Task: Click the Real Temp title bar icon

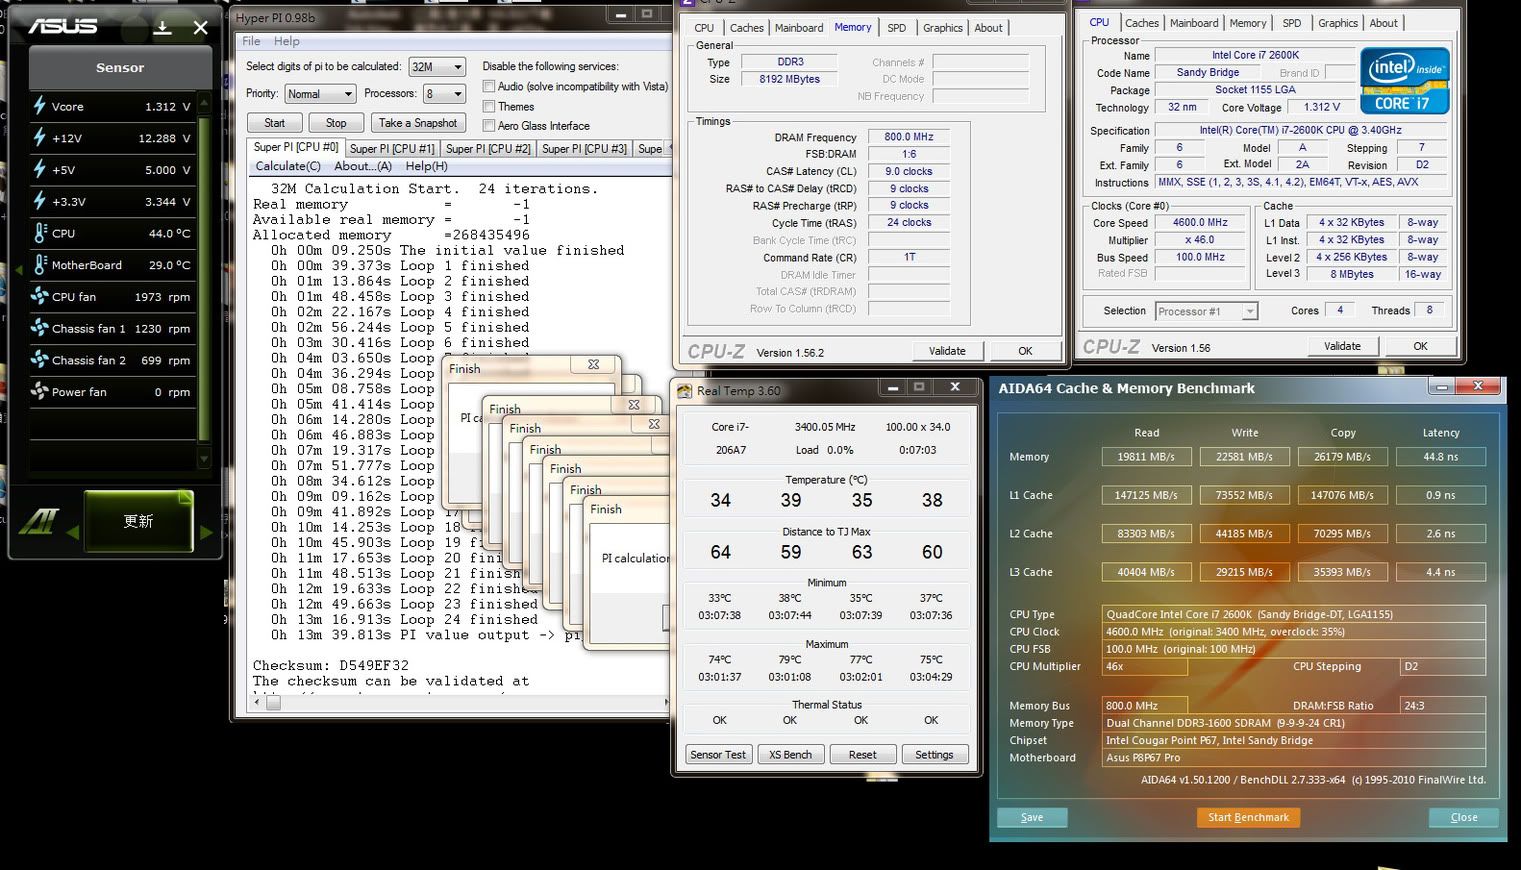Action: [685, 391]
